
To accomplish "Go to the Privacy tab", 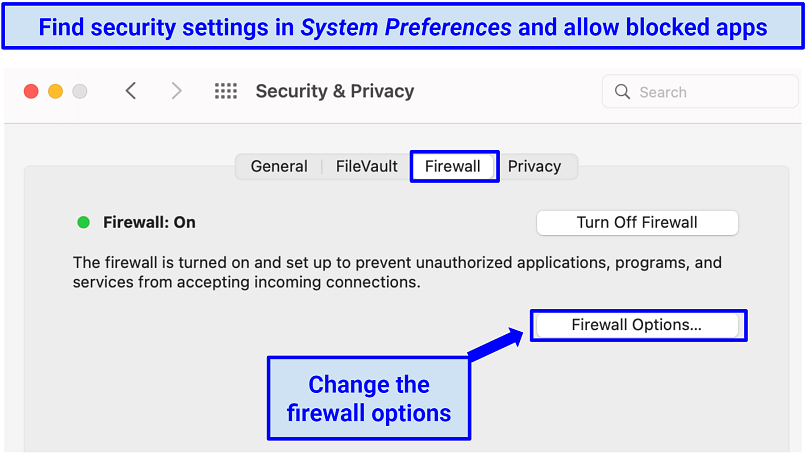I will [x=534, y=166].
